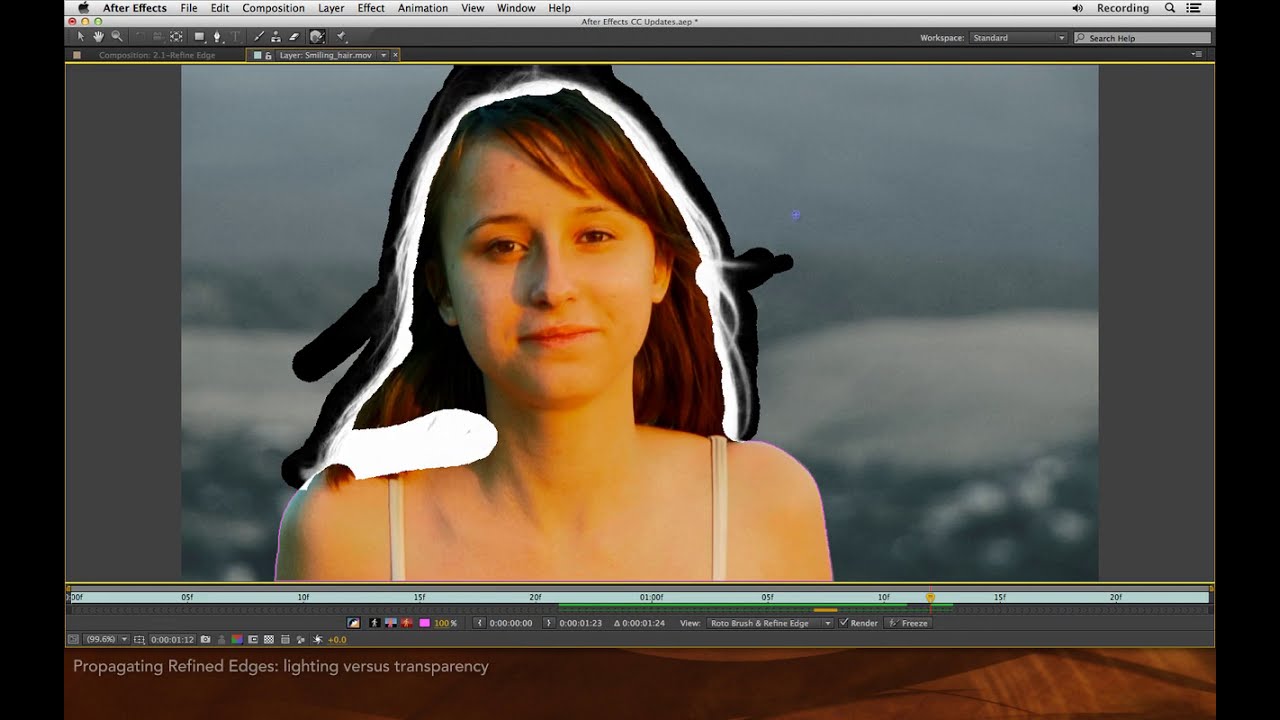Screen dimensions: 1280x720
Task: Select the Unified Camera tool
Action: 157,36
